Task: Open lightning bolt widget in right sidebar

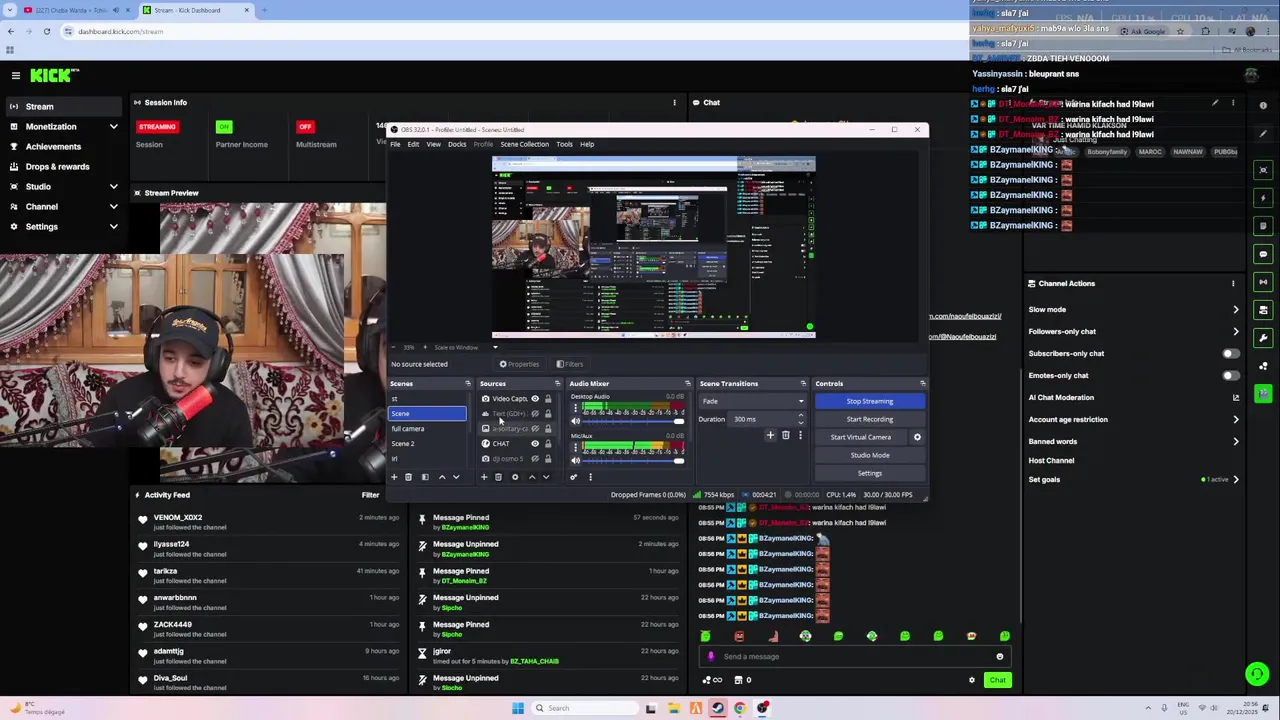Action: pos(1263,198)
